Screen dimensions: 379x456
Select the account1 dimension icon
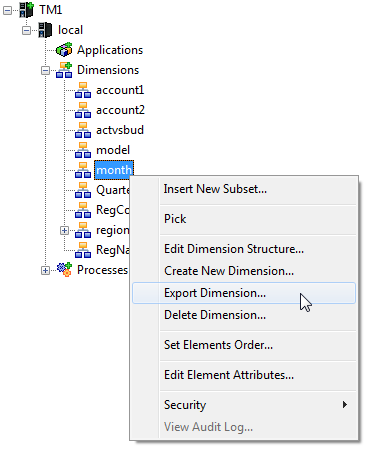pyautogui.click(x=83, y=90)
